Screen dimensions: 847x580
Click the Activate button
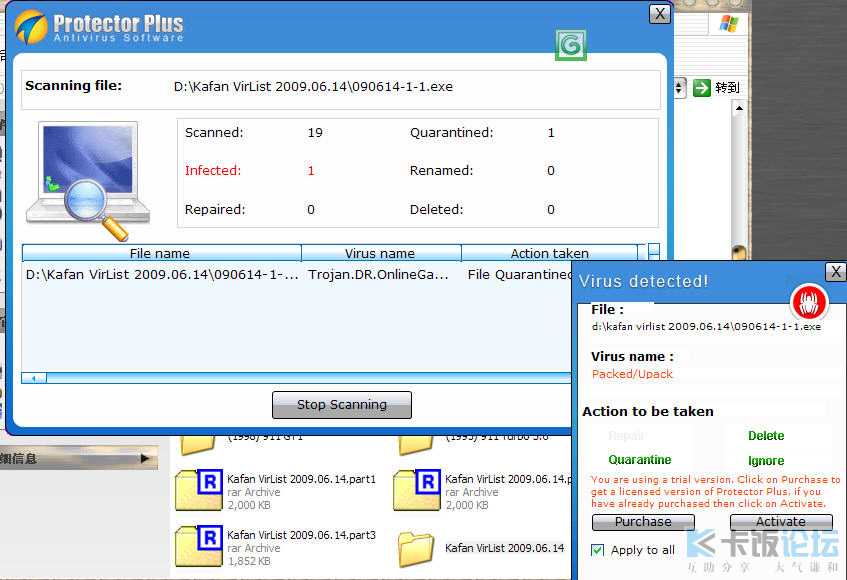pyautogui.click(x=781, y=522)
